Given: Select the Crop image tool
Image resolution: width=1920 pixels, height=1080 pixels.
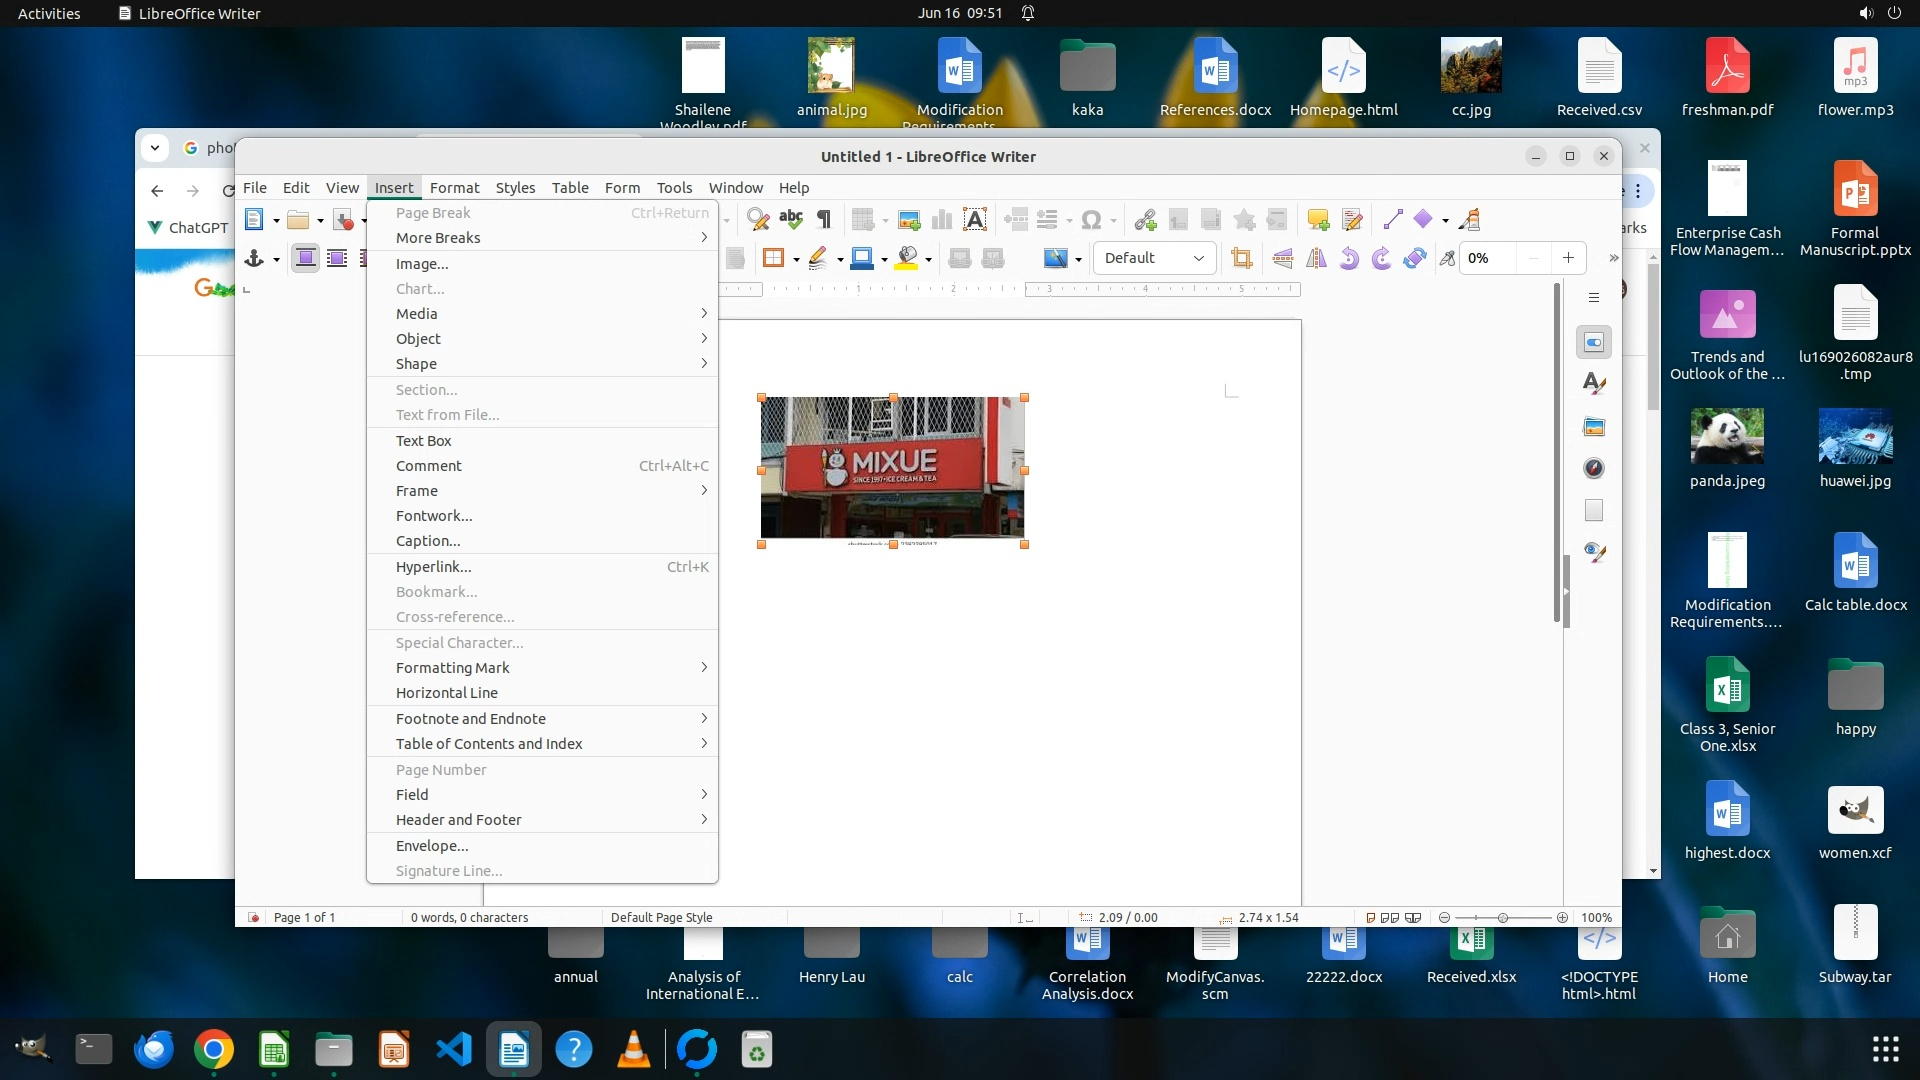Looking at the screenshot, I should click(x=1242, y=258).
